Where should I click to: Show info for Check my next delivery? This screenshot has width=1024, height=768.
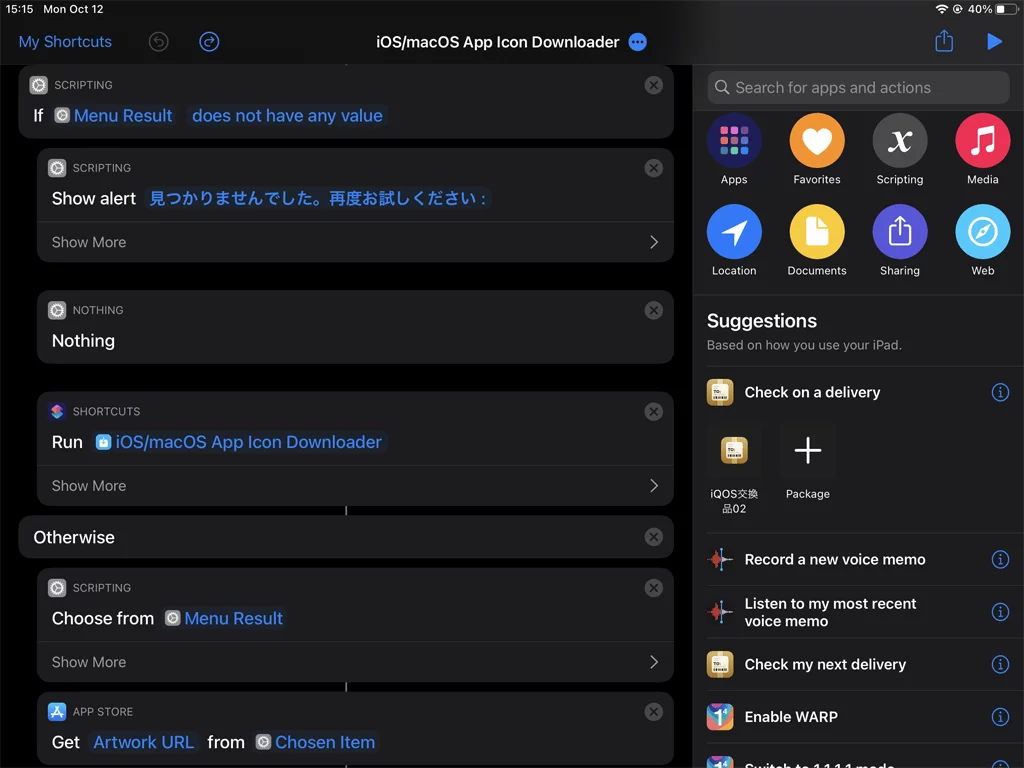point(1000,664)
